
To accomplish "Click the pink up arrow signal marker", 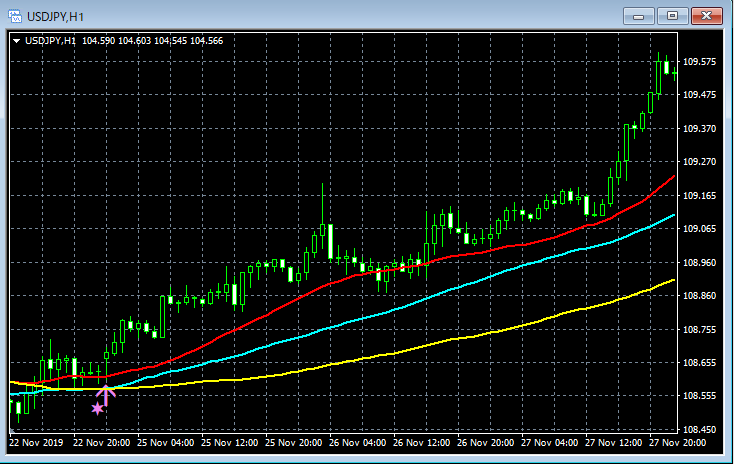I will coord(106,395).
